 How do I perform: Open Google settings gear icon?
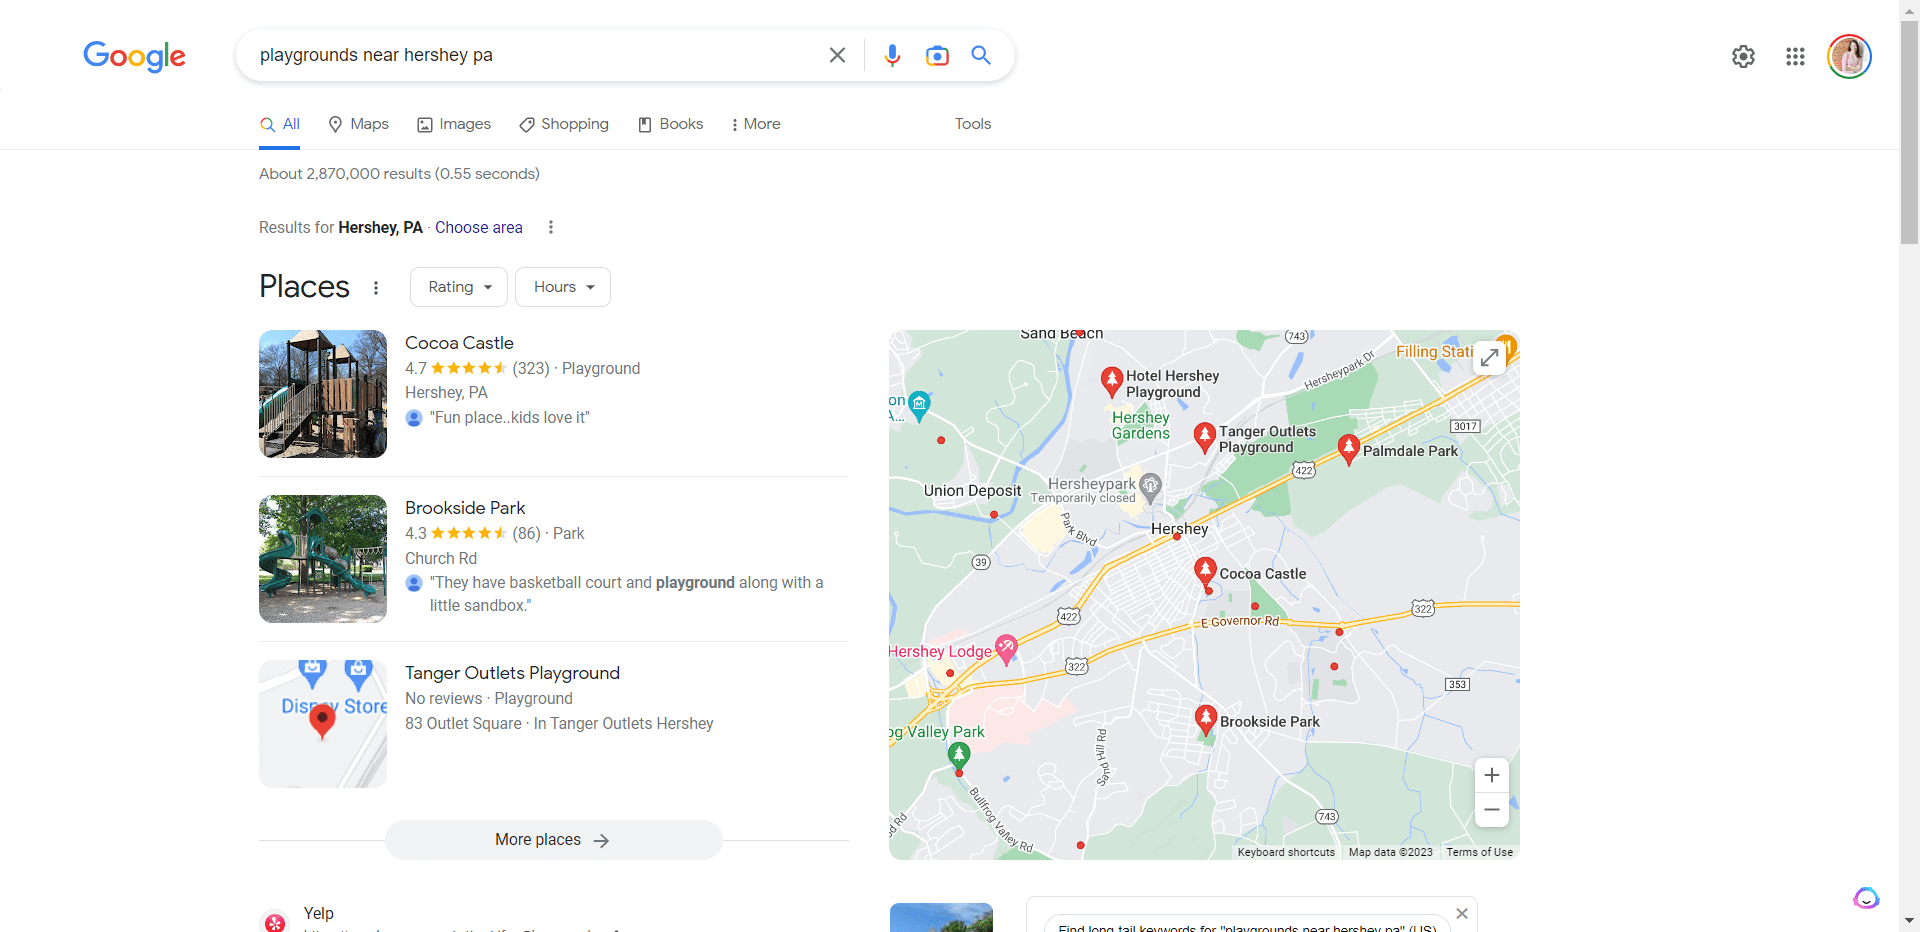[x=1743, y=57]
